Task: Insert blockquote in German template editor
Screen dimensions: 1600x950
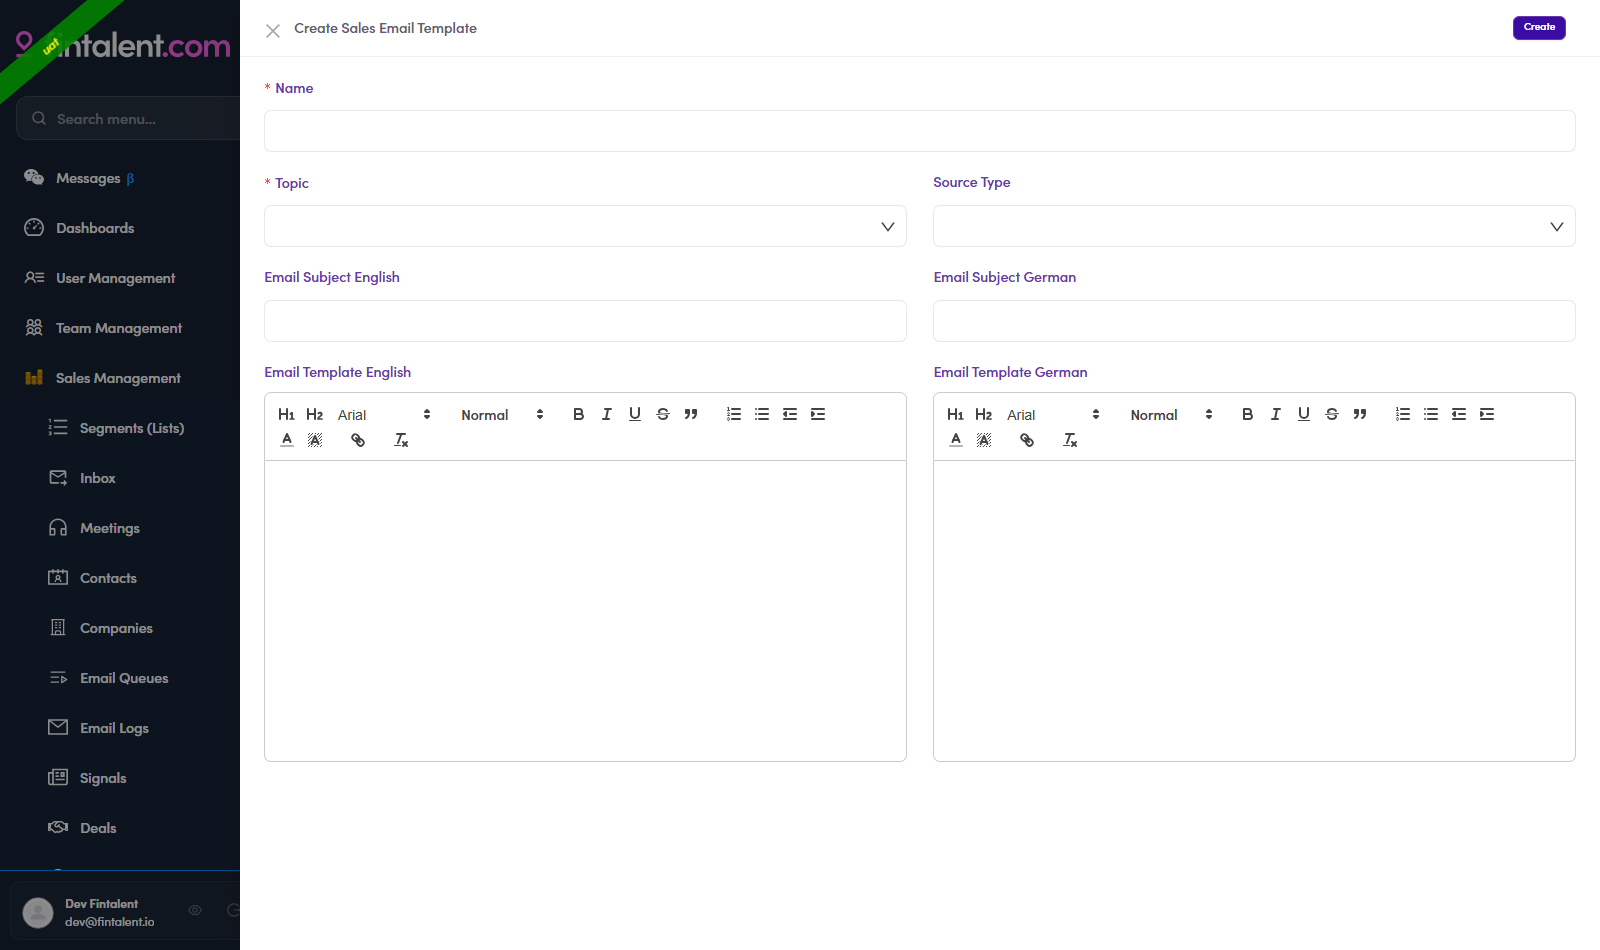Action: [1359, 414]
